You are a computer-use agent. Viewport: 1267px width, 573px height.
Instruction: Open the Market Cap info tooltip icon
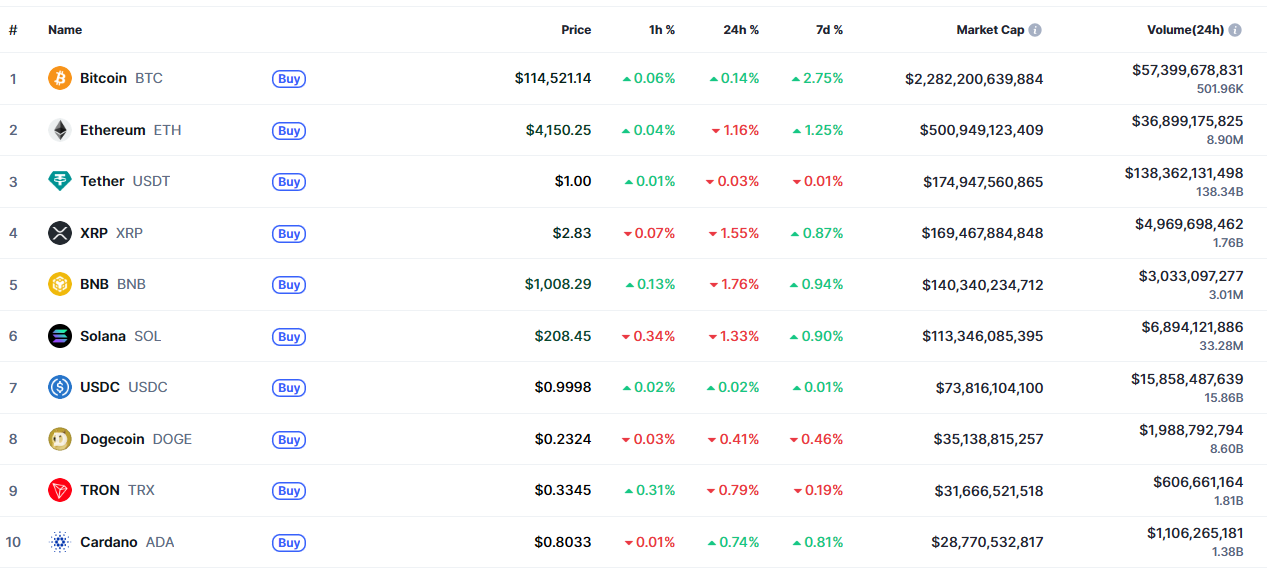coord(1035,30)
